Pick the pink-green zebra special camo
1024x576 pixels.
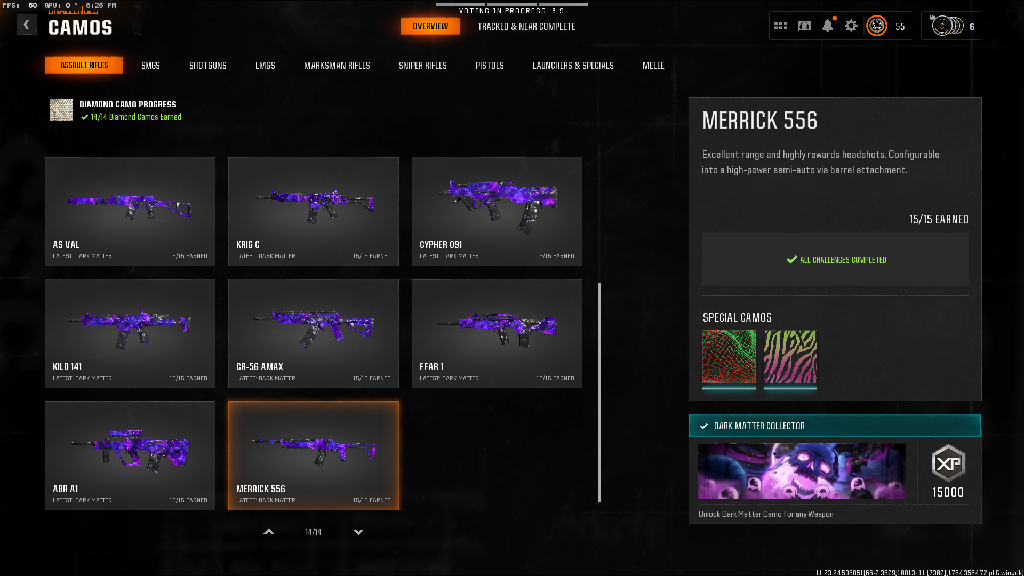(791, 357)
